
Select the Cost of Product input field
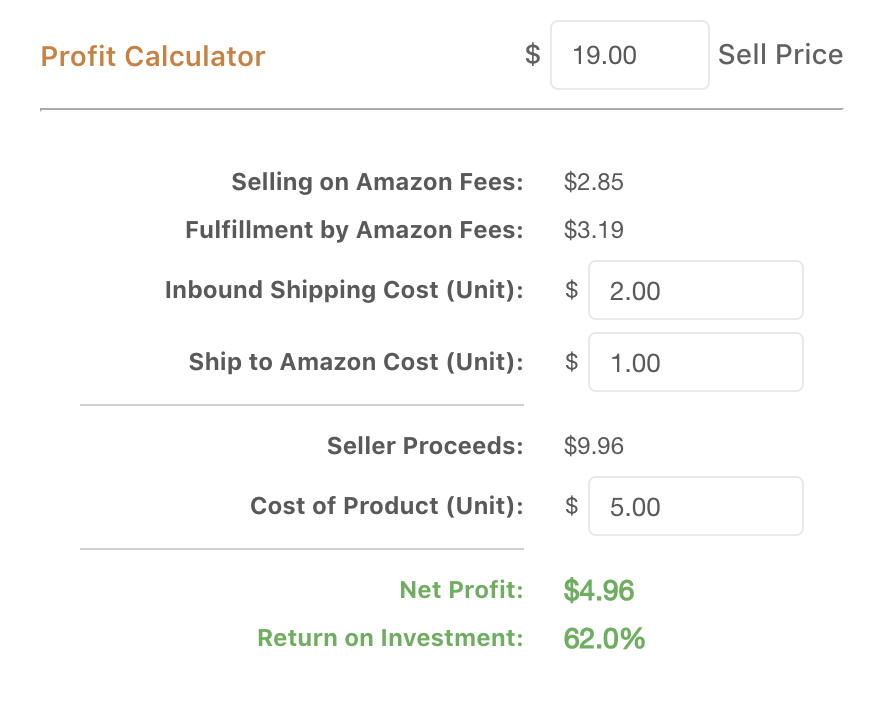(x=695, y=507)
